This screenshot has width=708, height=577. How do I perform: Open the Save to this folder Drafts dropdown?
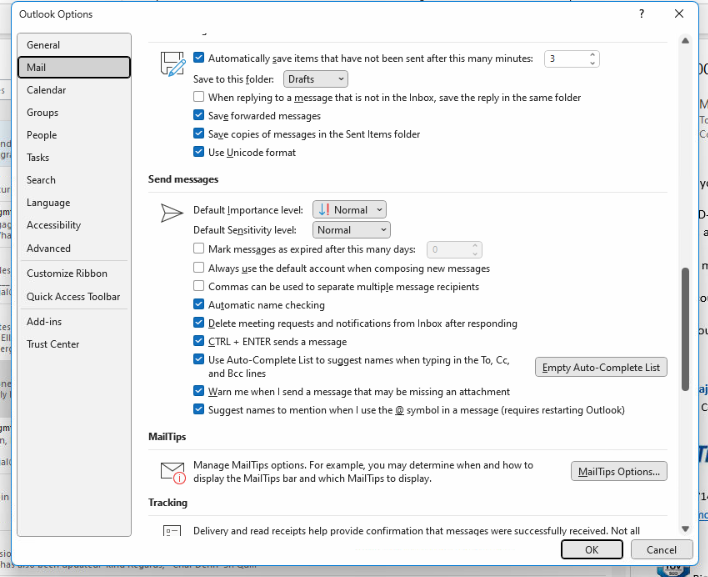[315, 79]
